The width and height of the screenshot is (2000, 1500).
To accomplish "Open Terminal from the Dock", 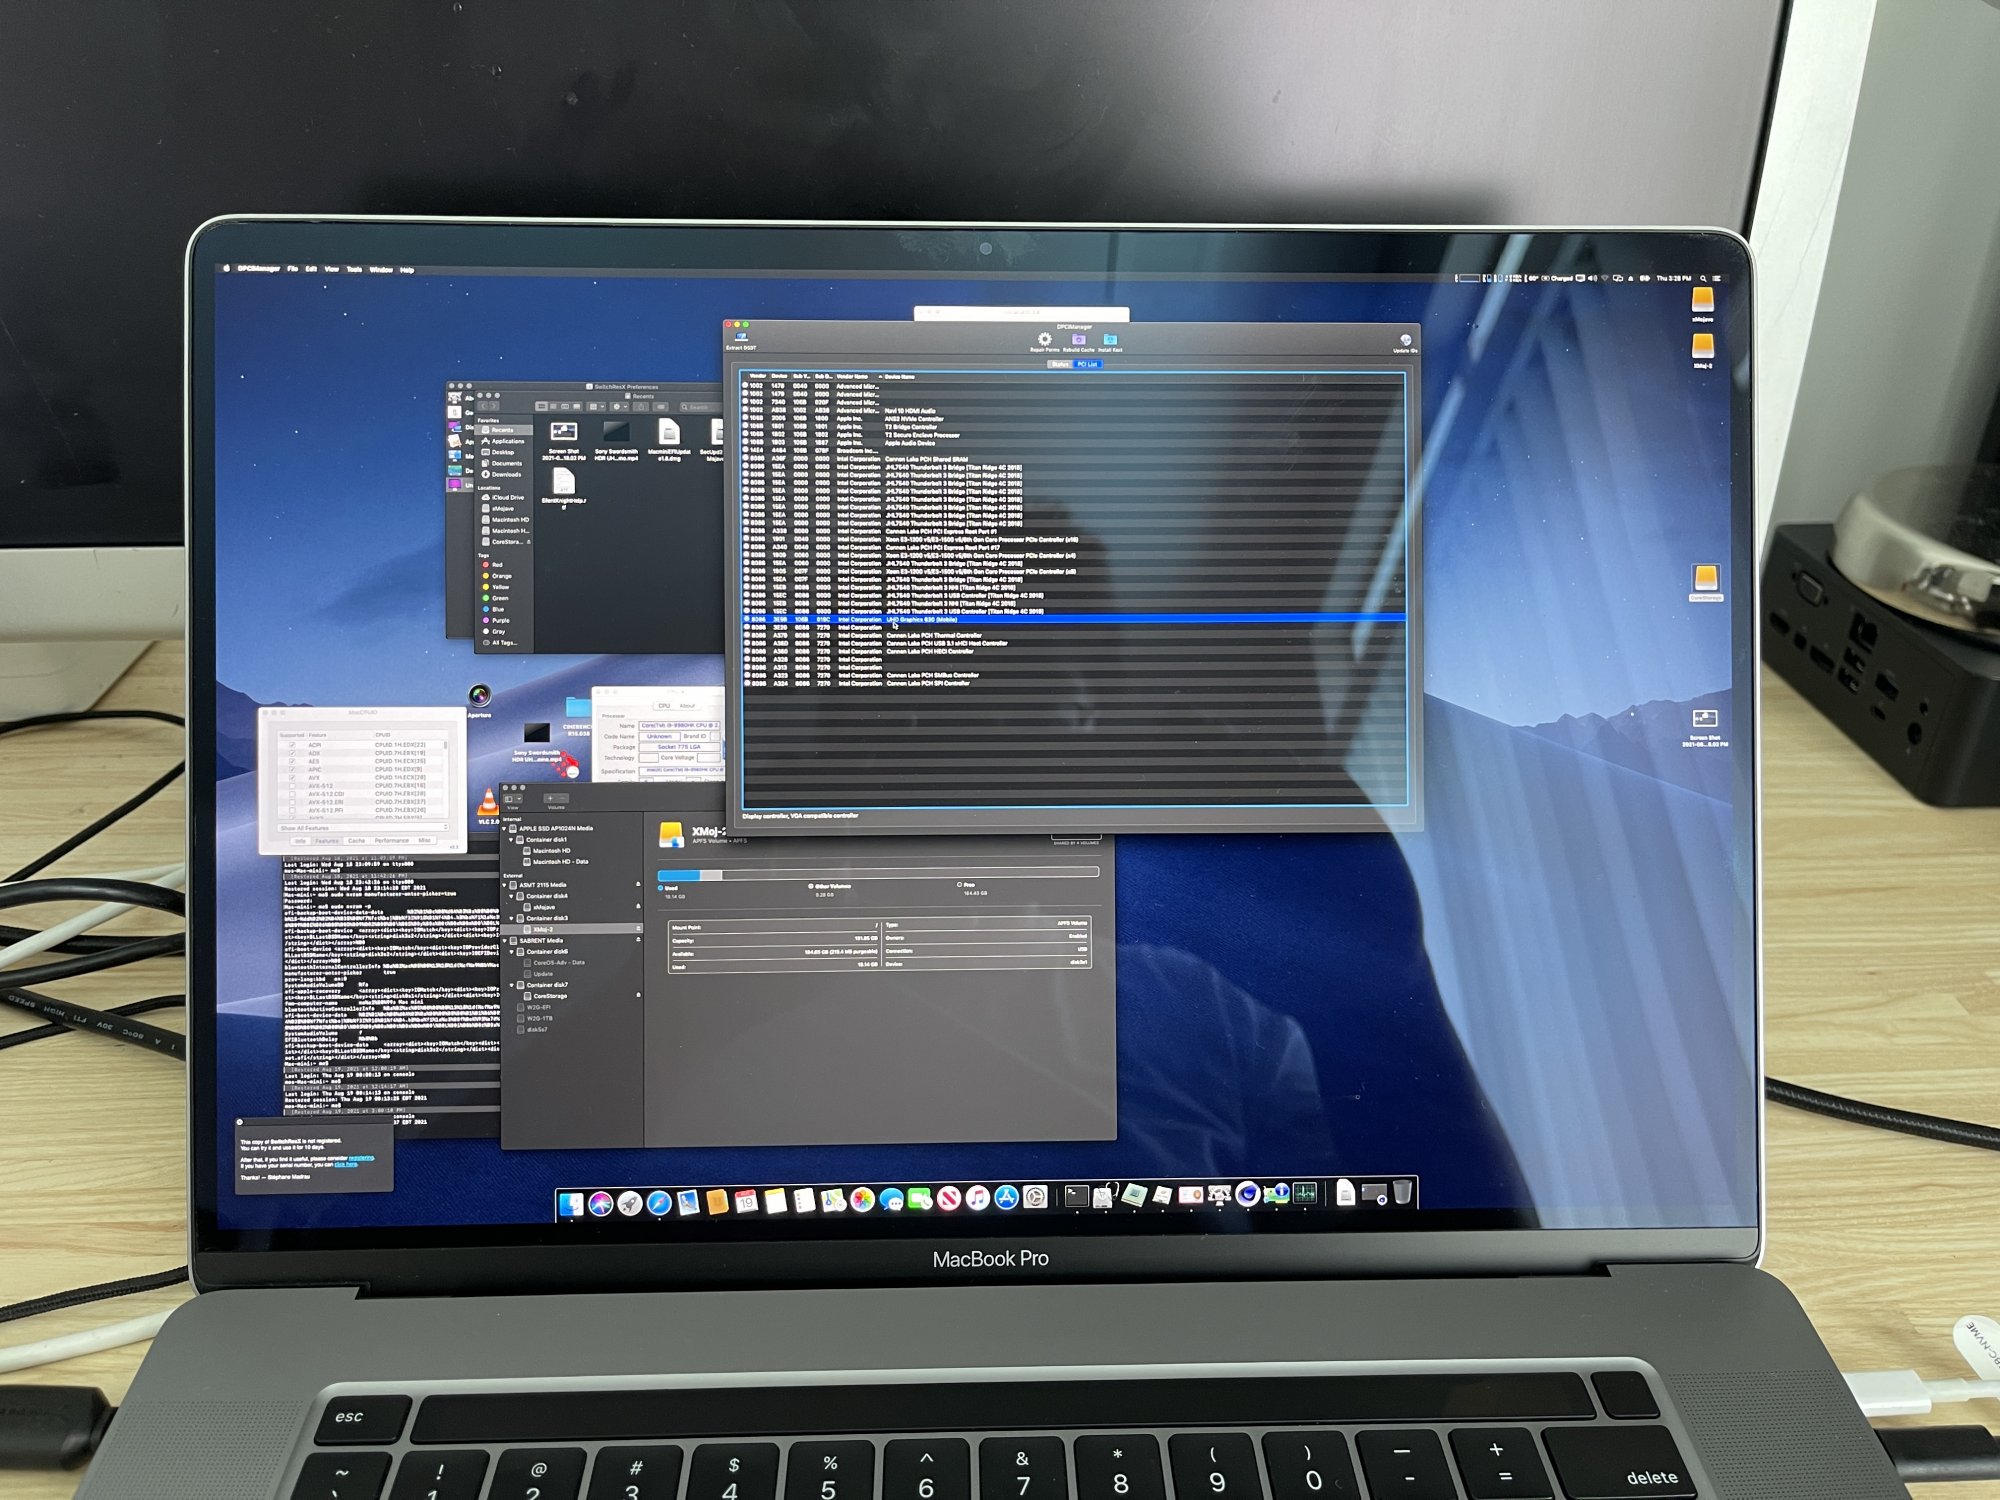I will [x=1076, y=1195].
